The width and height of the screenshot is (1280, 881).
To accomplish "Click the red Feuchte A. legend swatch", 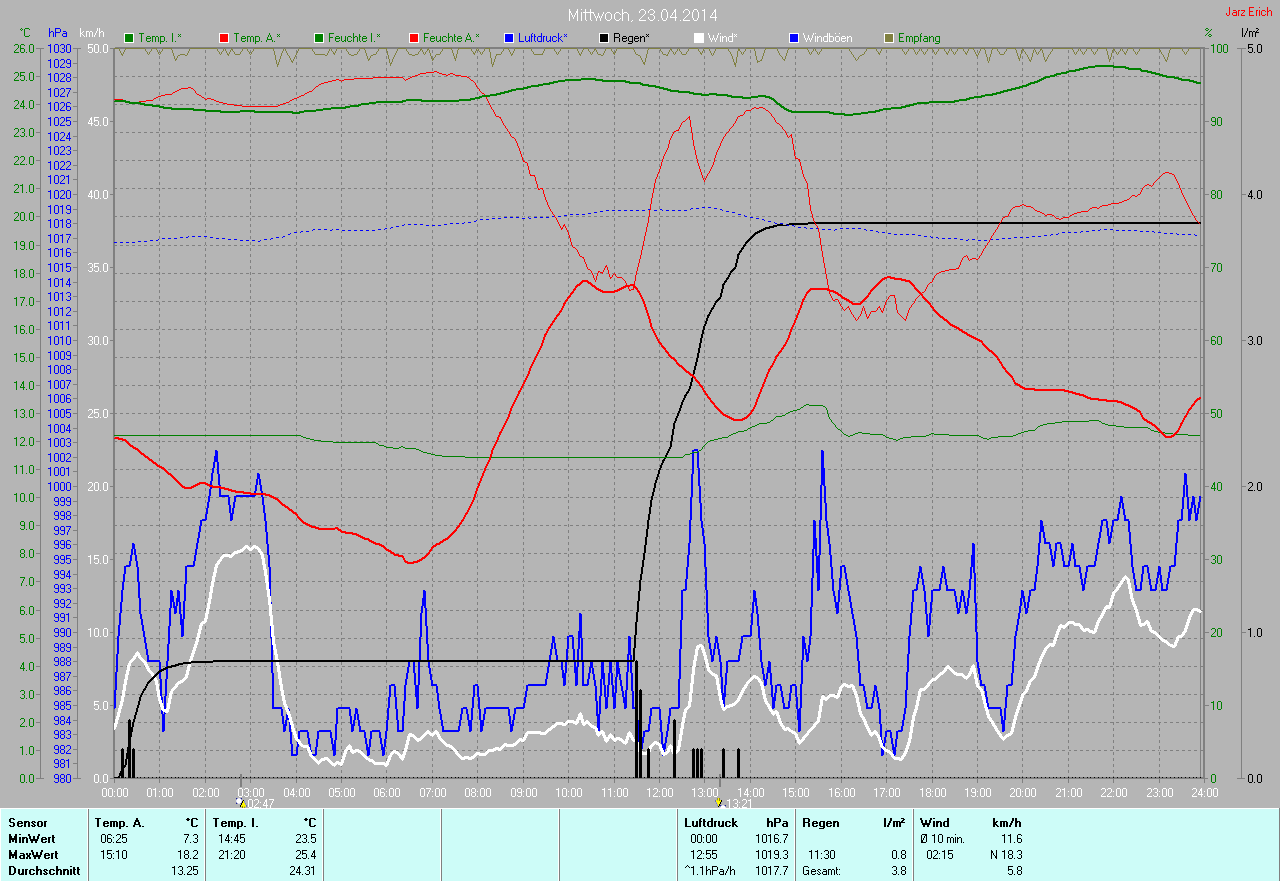I will tap(412, 38).
